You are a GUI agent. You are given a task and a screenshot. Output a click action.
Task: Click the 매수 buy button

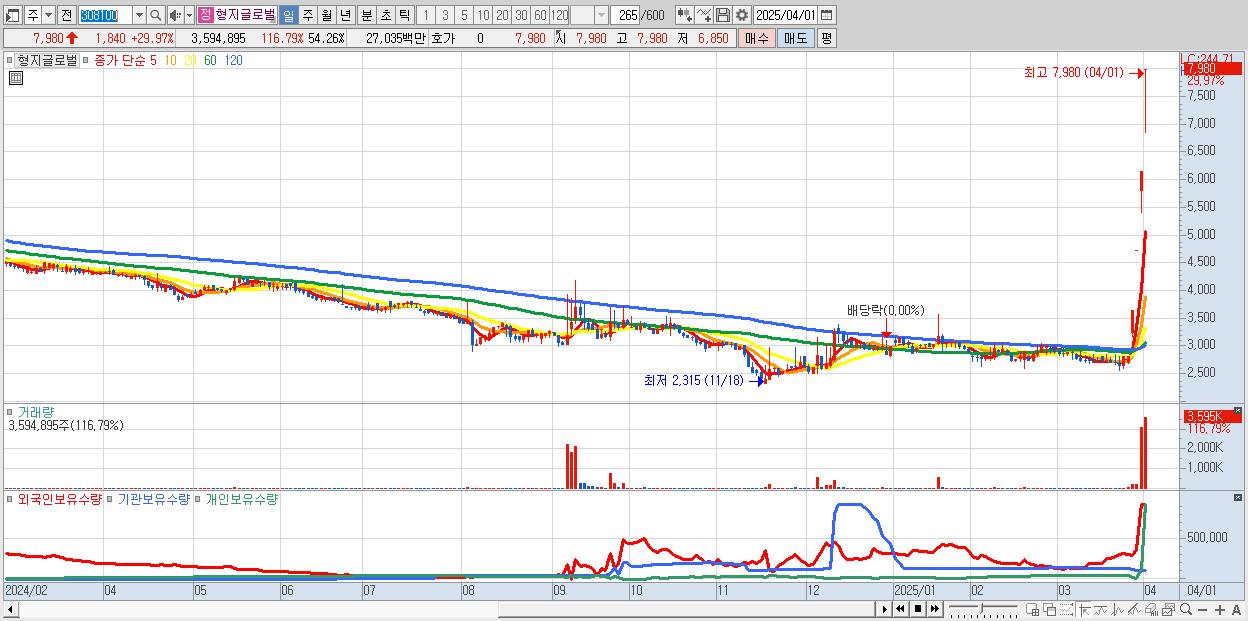pyautogui.click(x=757, y=38)
